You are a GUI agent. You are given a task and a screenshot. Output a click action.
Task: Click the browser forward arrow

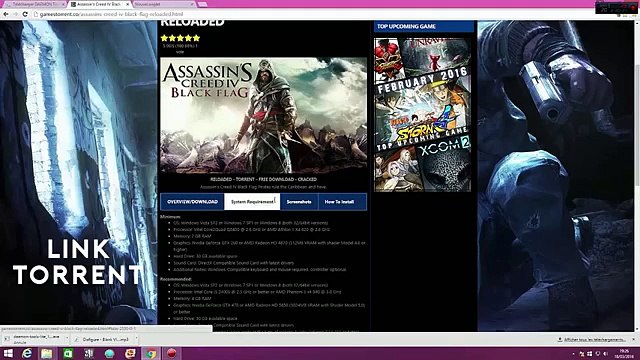(16, 14)
